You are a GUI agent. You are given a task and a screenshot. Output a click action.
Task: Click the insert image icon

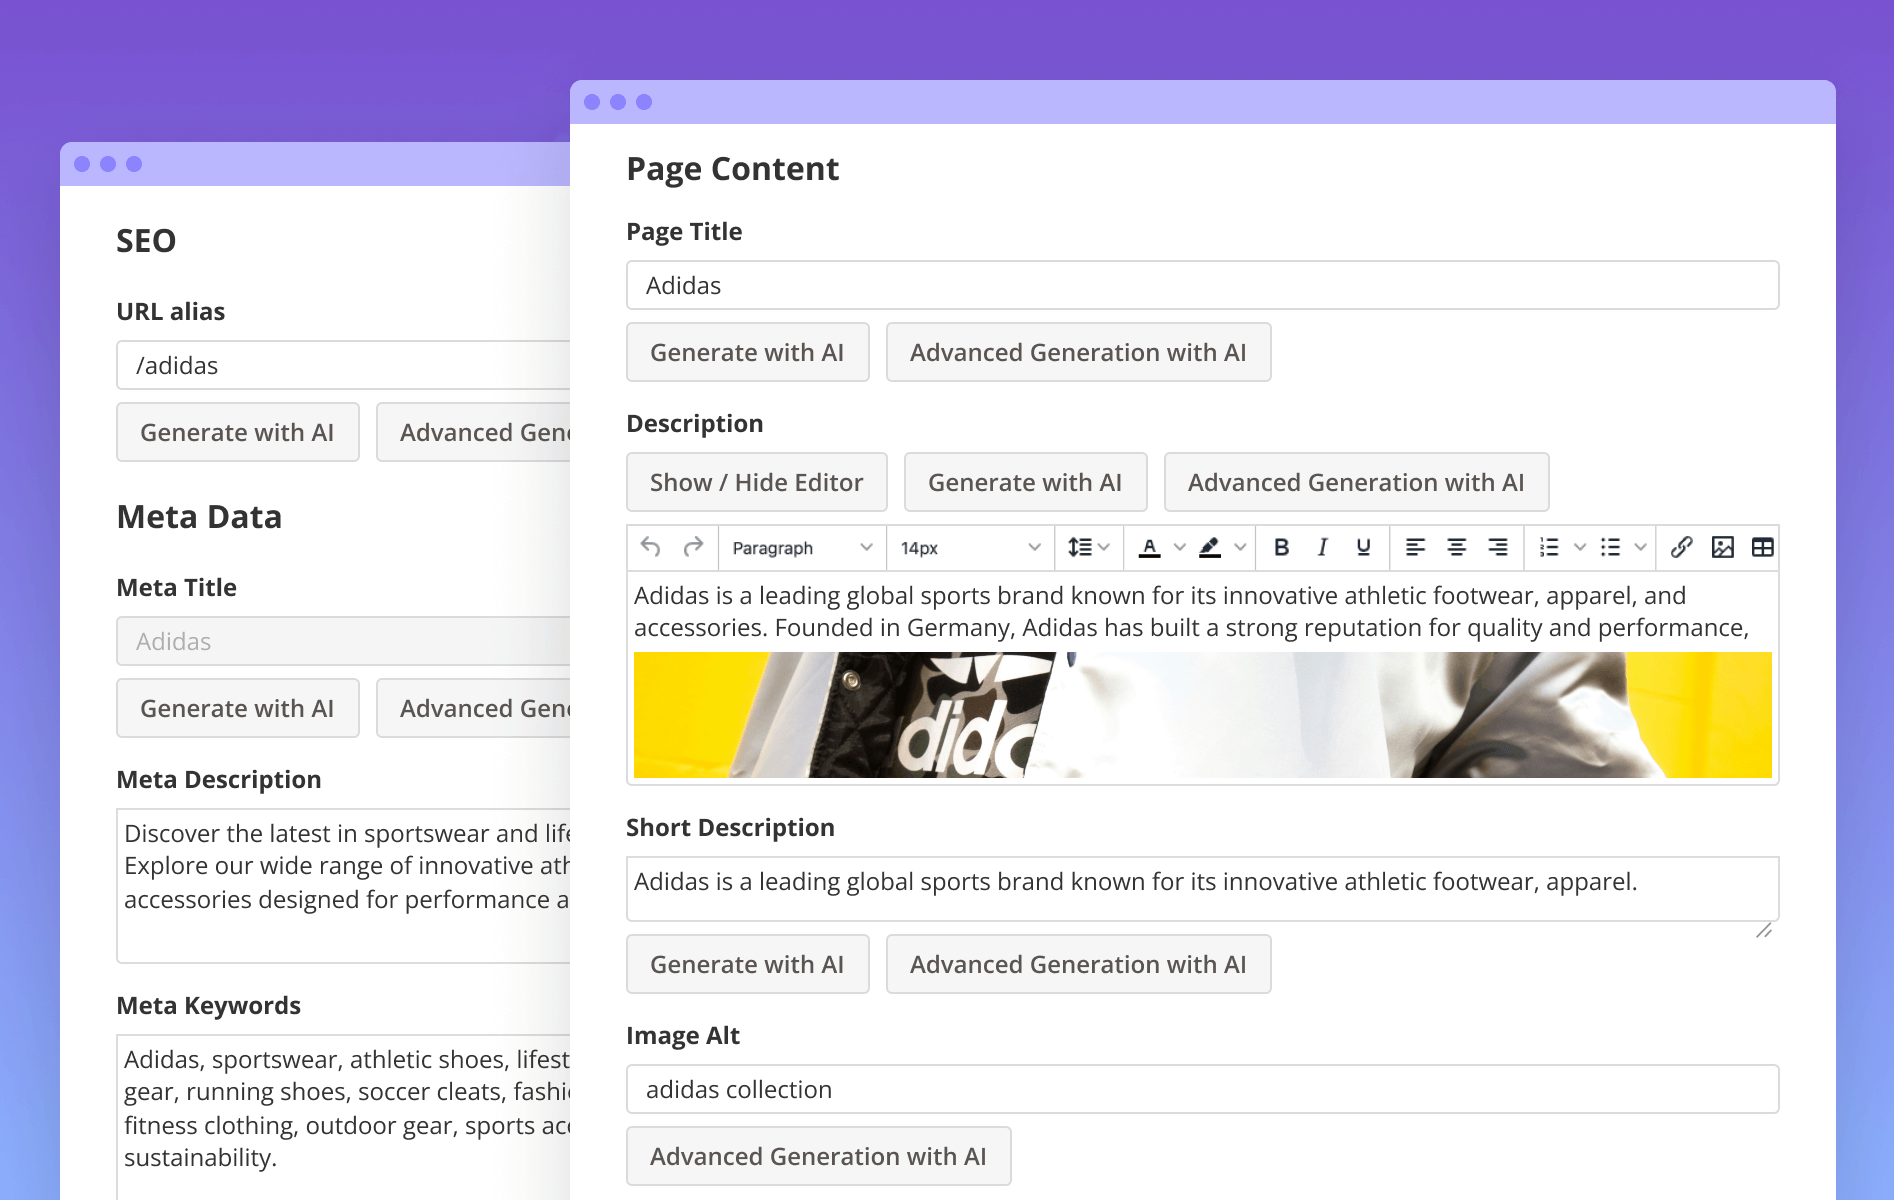[1722, 547]
